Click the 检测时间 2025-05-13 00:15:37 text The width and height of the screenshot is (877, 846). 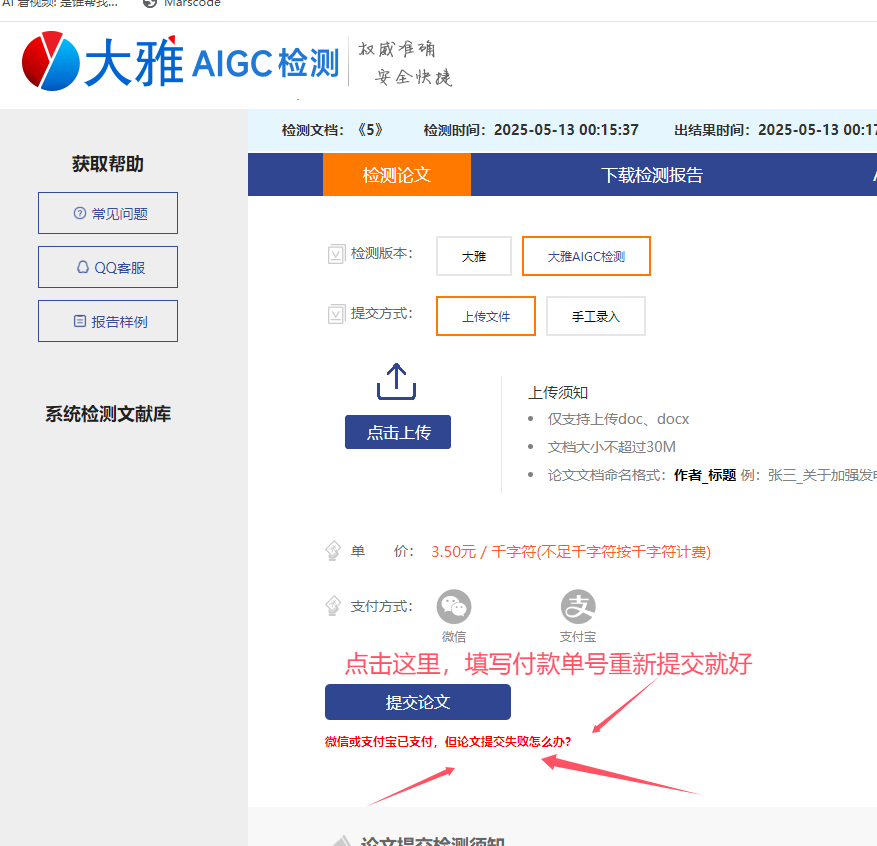click(531, 130)
